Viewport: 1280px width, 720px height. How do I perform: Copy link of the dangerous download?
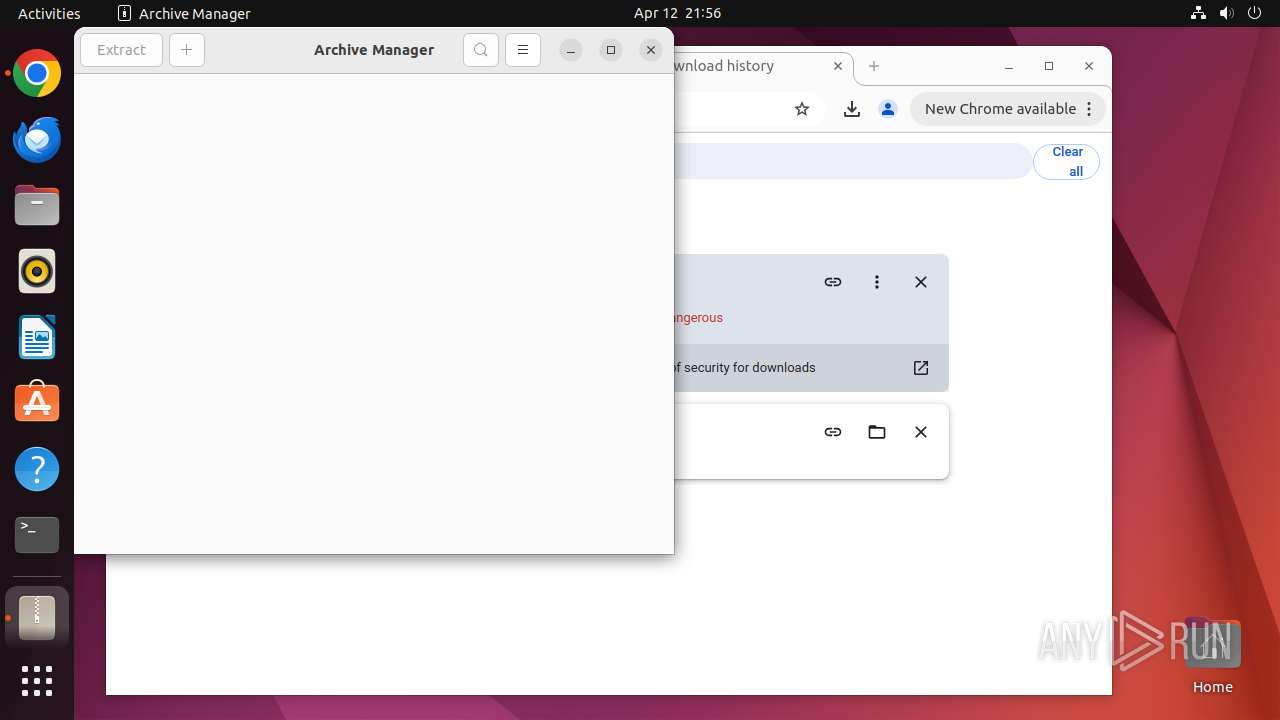click(x=833, y=282)
